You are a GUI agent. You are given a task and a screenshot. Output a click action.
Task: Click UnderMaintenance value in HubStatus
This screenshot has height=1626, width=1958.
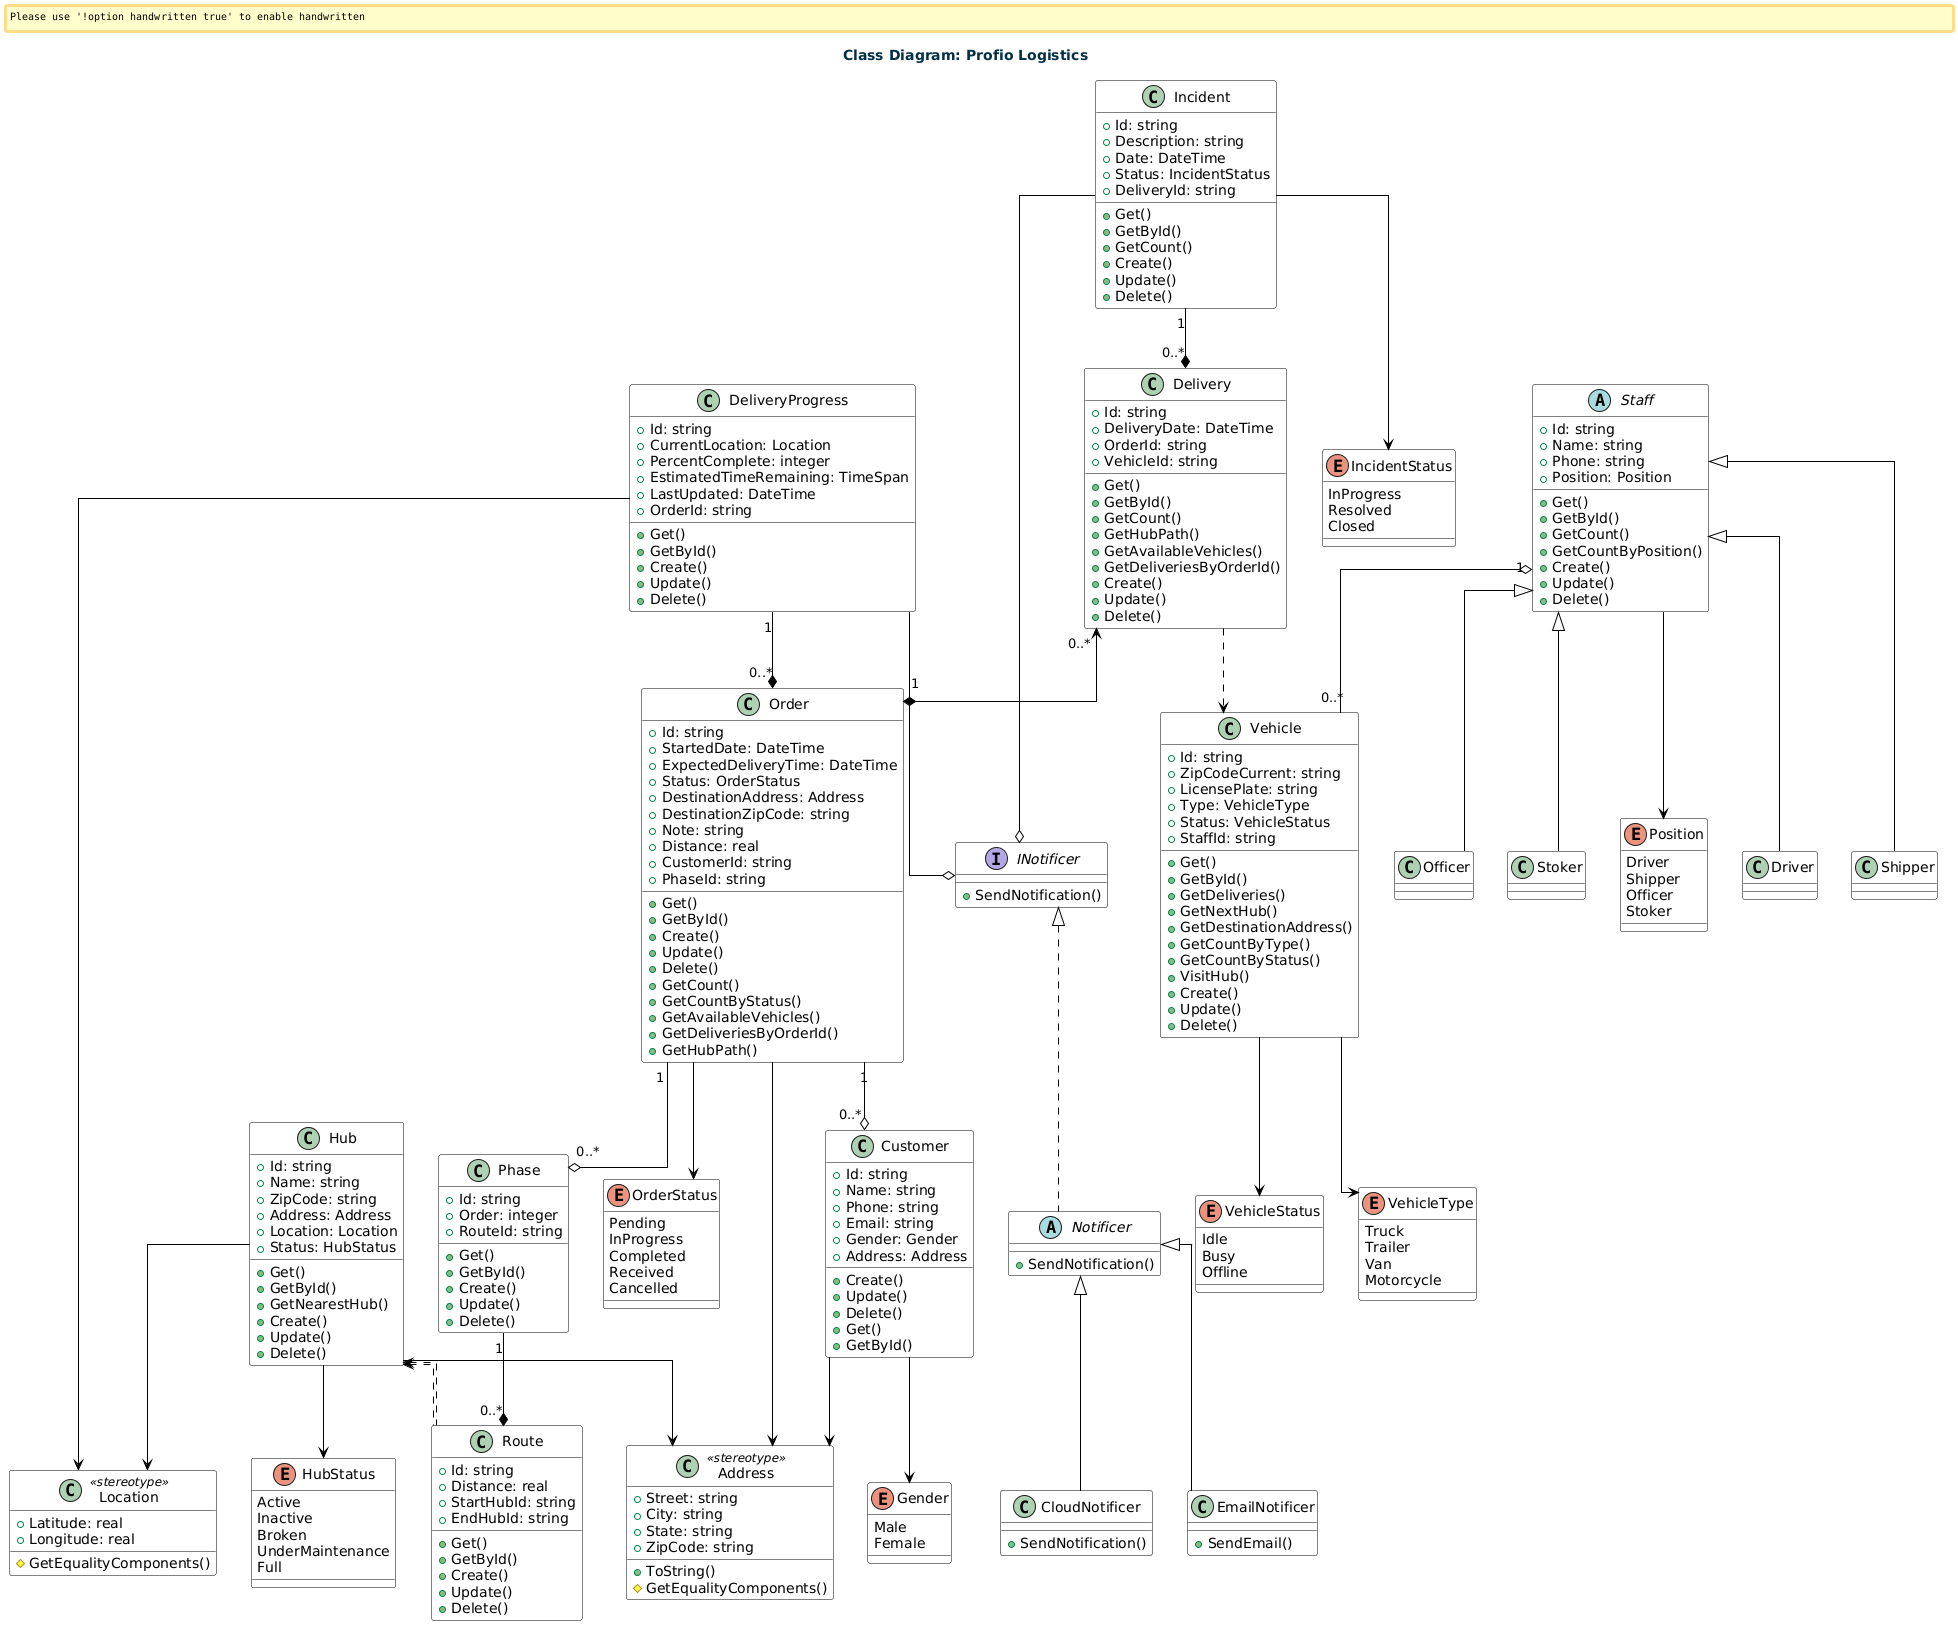click(x=323, y=1551)
